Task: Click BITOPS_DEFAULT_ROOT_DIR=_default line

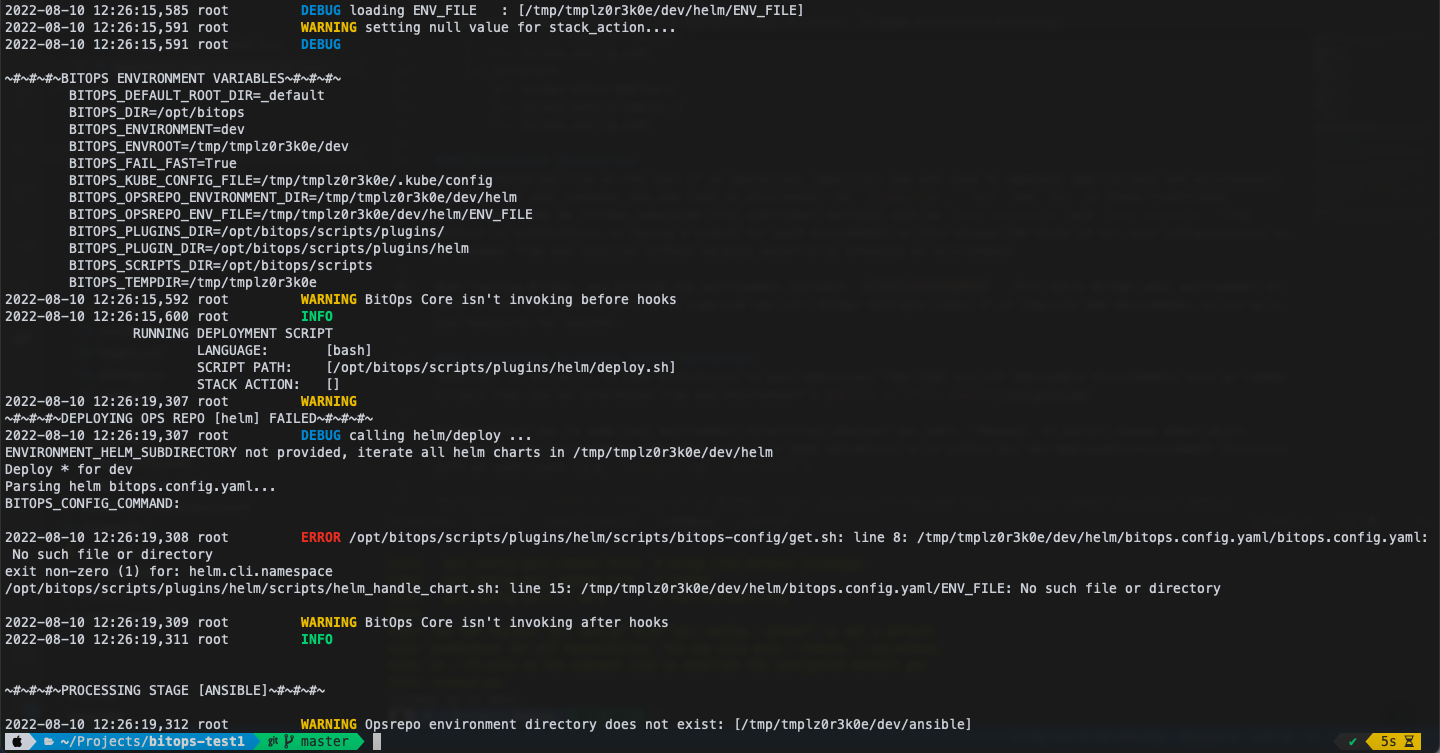Action: pyautogui.click(x=197, y=95)
